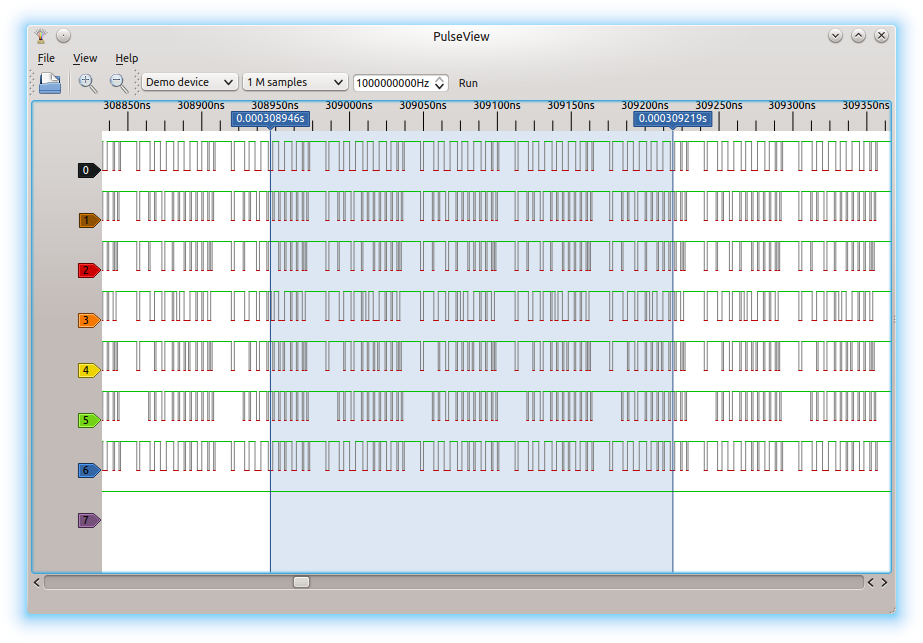
Task: Open the Help menu
Action: click(127, 58)
